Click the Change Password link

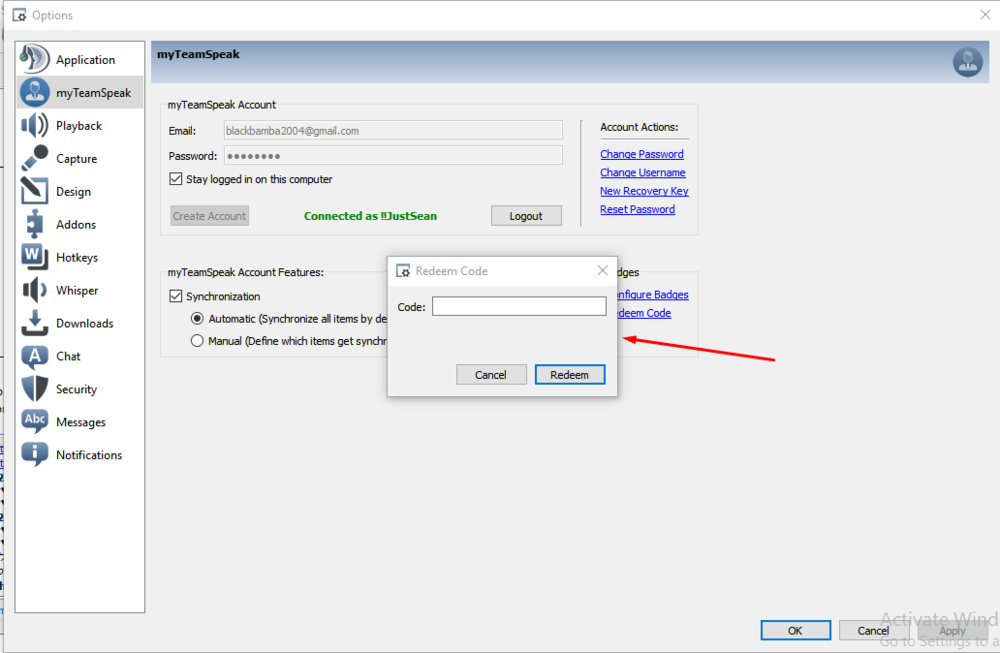click(x=641, y=154)
